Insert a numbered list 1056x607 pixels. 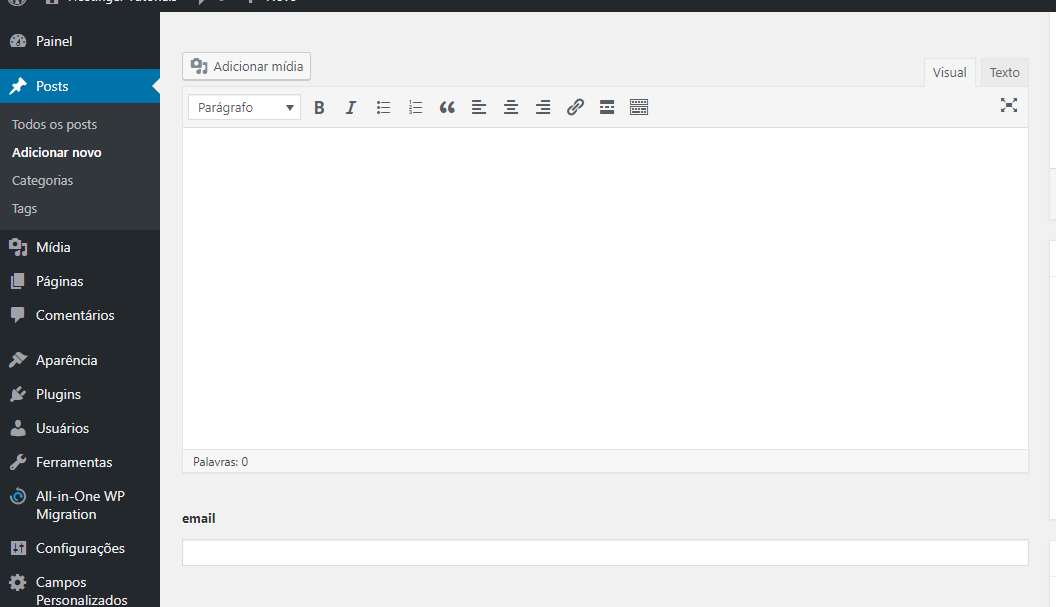coord(415,107)
